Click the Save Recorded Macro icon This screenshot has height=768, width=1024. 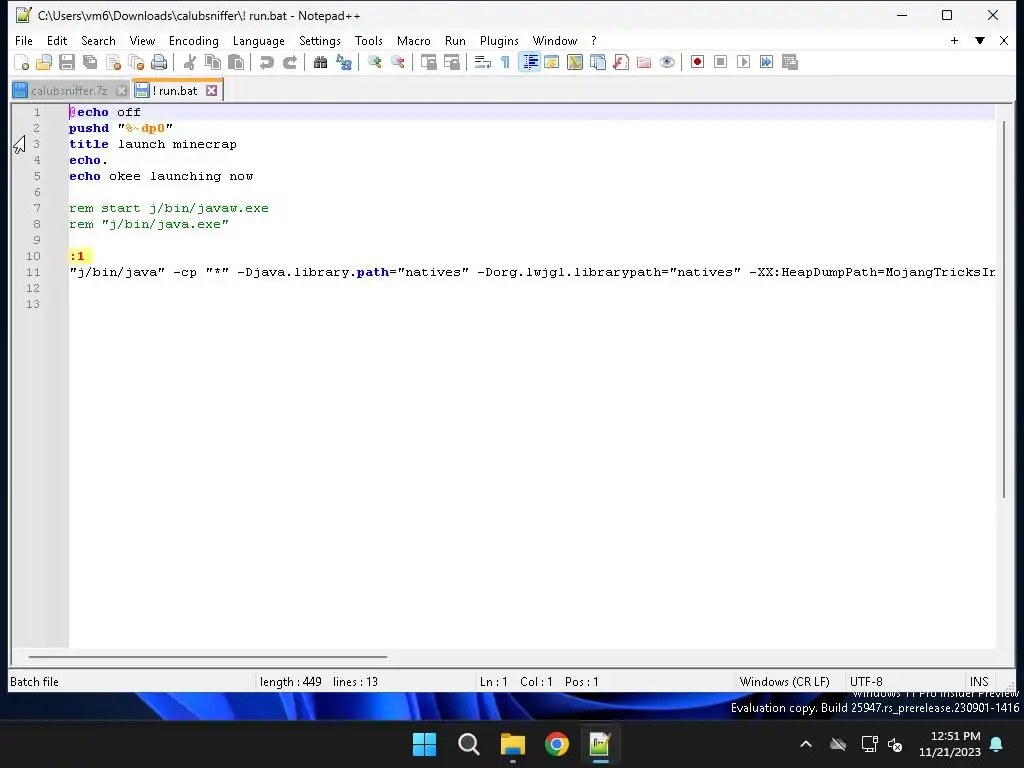click(790, 62)
